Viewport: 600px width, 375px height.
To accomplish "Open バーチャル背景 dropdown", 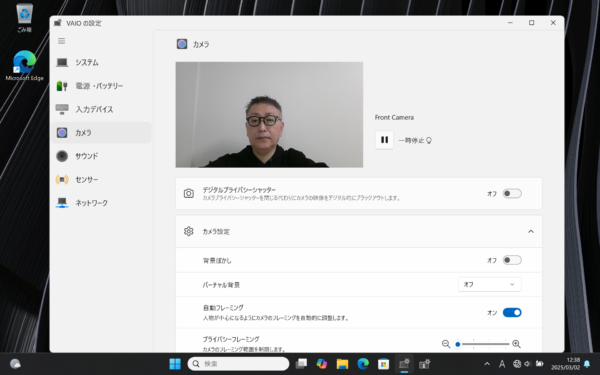I will point(489,284).
